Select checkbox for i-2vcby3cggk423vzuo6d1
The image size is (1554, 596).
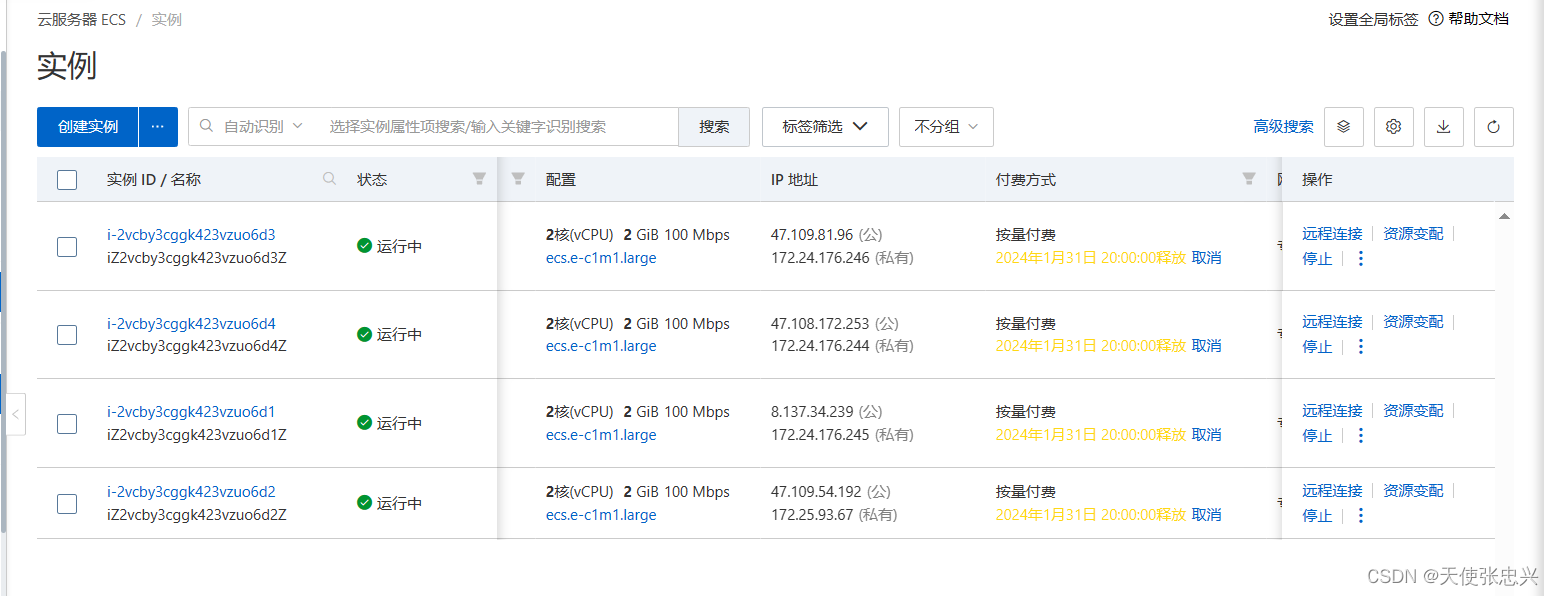click(67, 424)
